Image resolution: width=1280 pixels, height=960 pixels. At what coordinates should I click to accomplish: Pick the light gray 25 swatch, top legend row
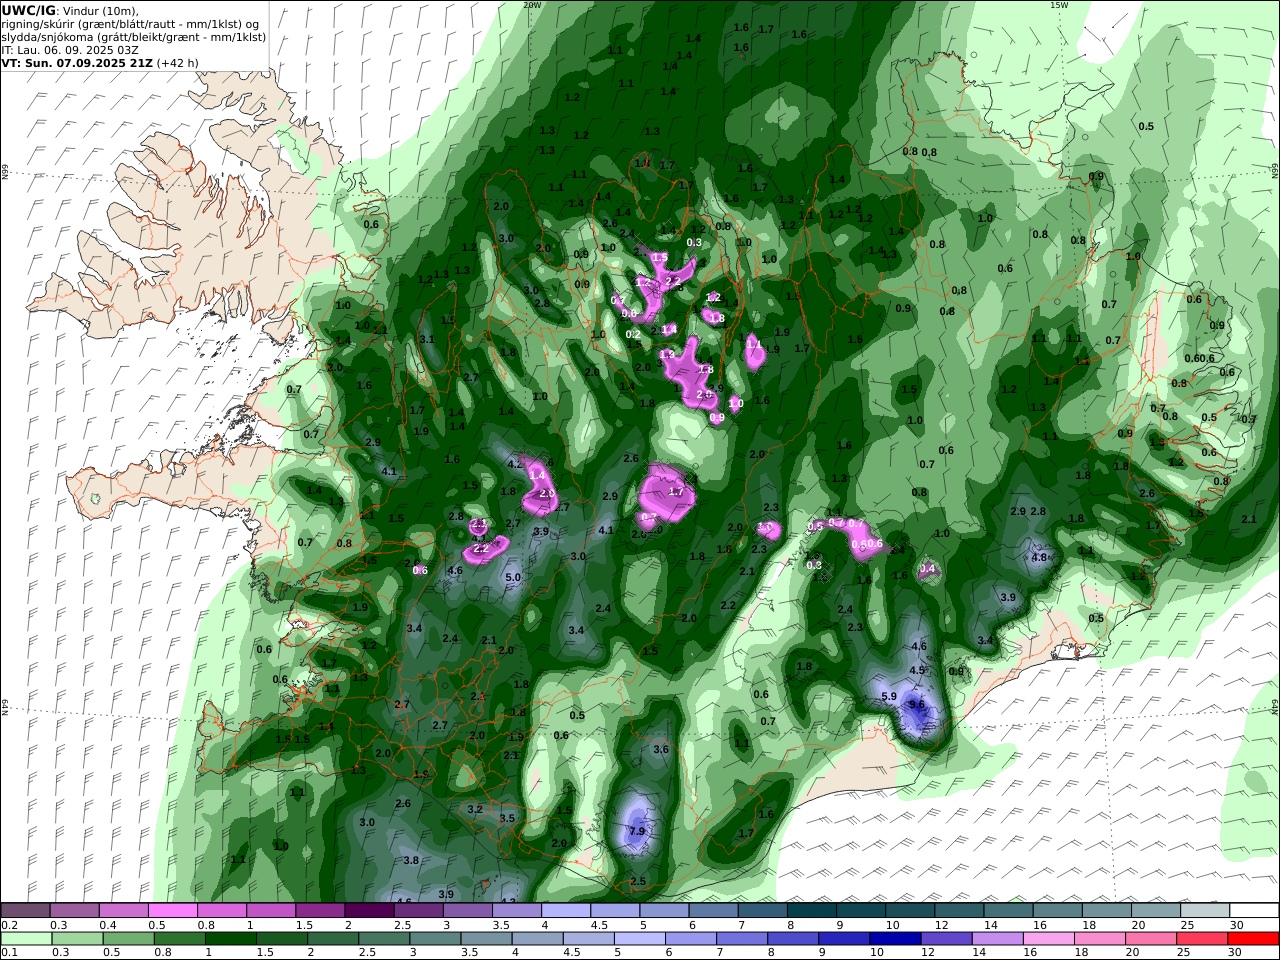coord(1205,911)
